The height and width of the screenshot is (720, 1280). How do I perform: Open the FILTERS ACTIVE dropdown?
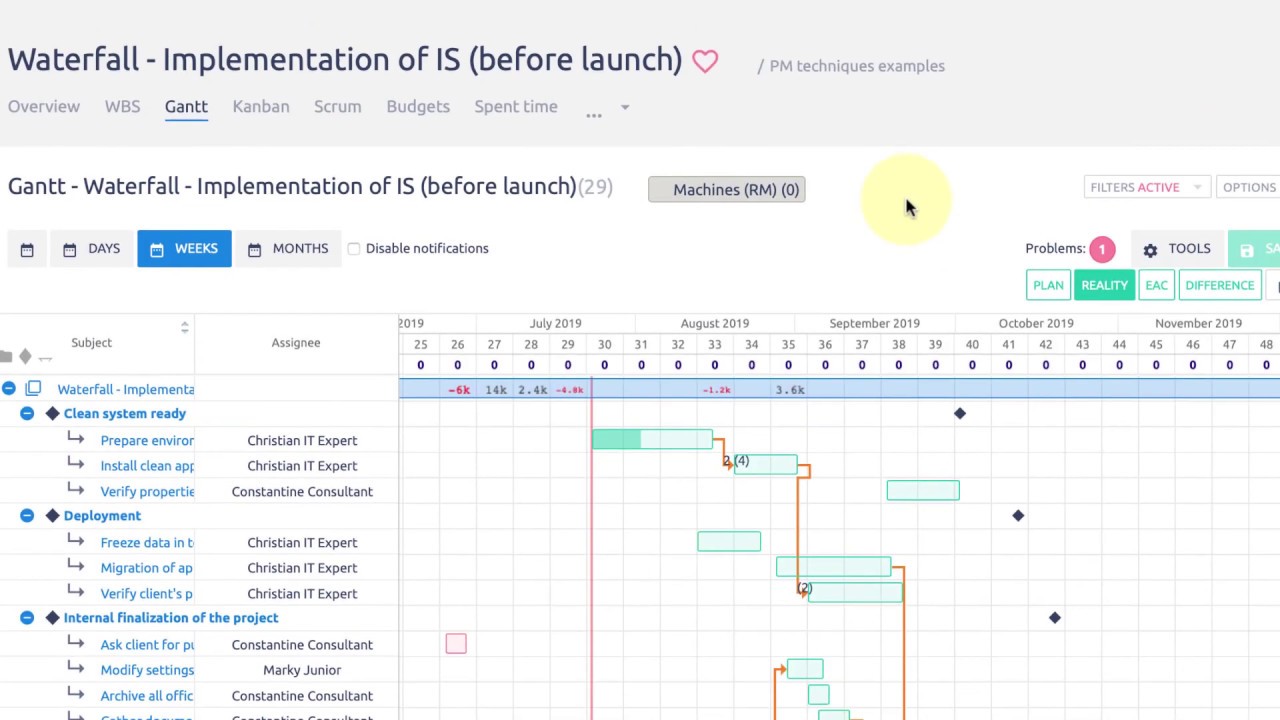pos(1148,187)
